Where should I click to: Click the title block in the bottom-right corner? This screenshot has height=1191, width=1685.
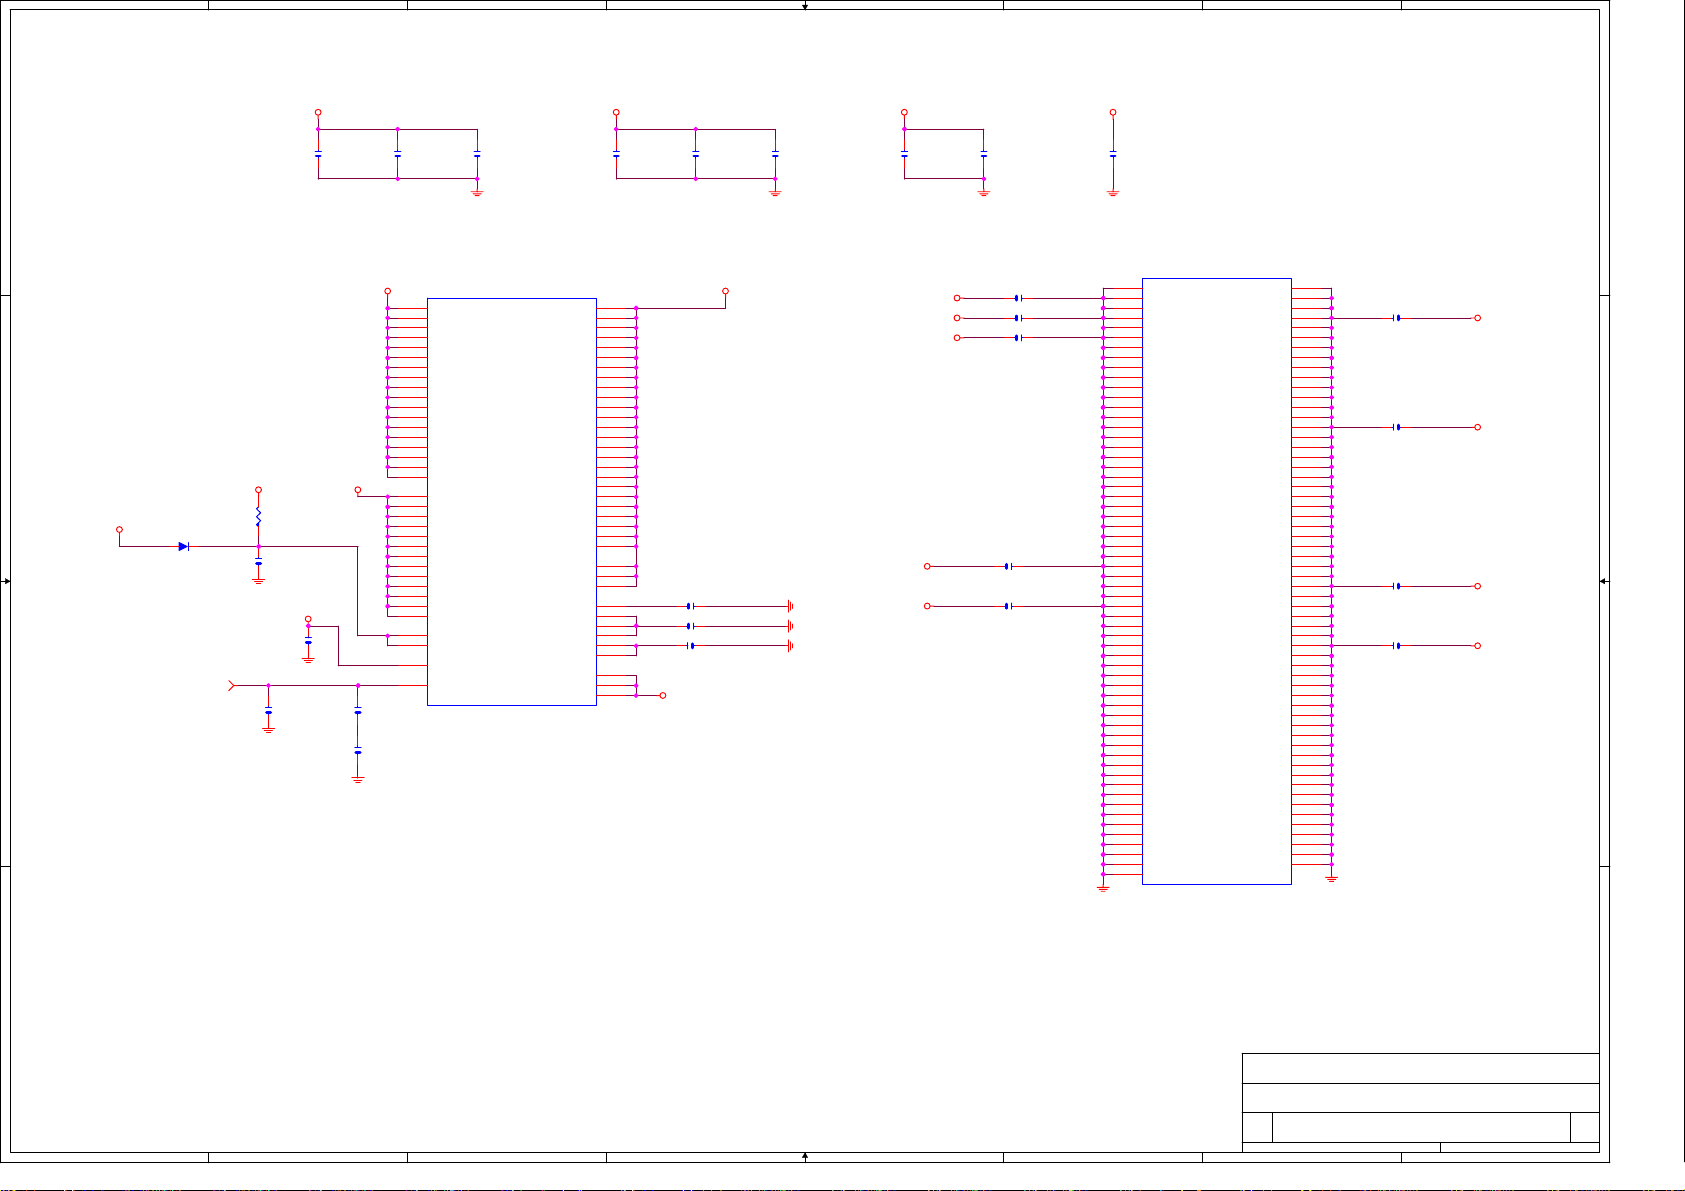pyautogui.click(x=1420, y=1102)
